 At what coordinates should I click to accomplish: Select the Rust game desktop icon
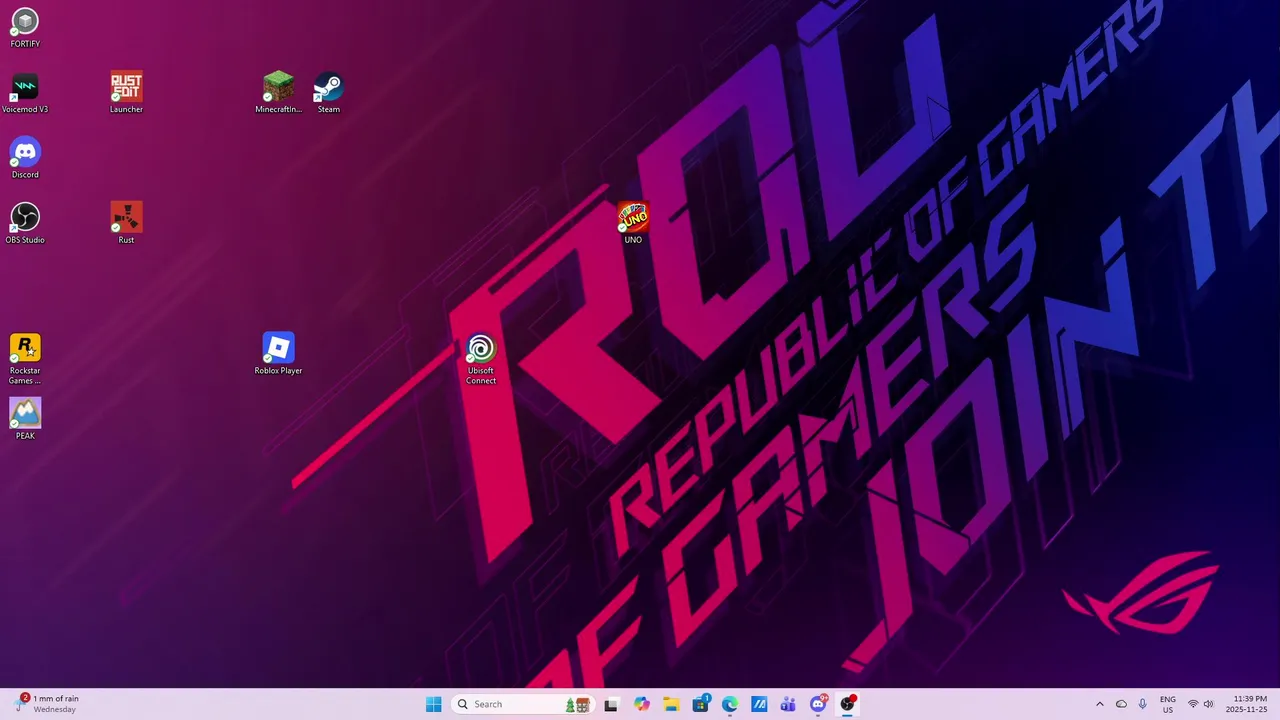[126, 224]
